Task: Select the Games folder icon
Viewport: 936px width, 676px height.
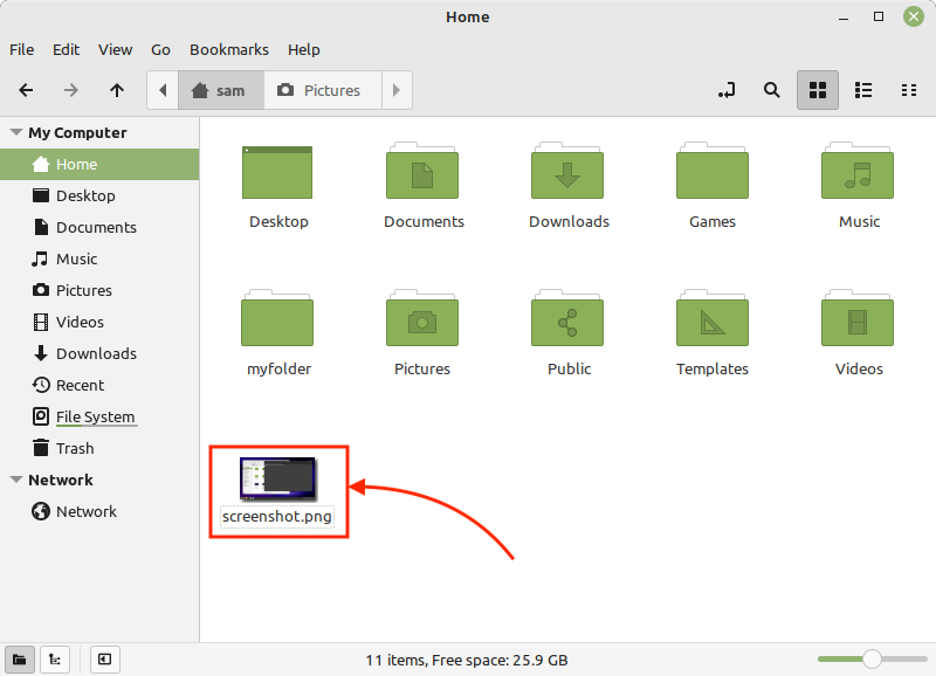Action: tap(712, 171)
